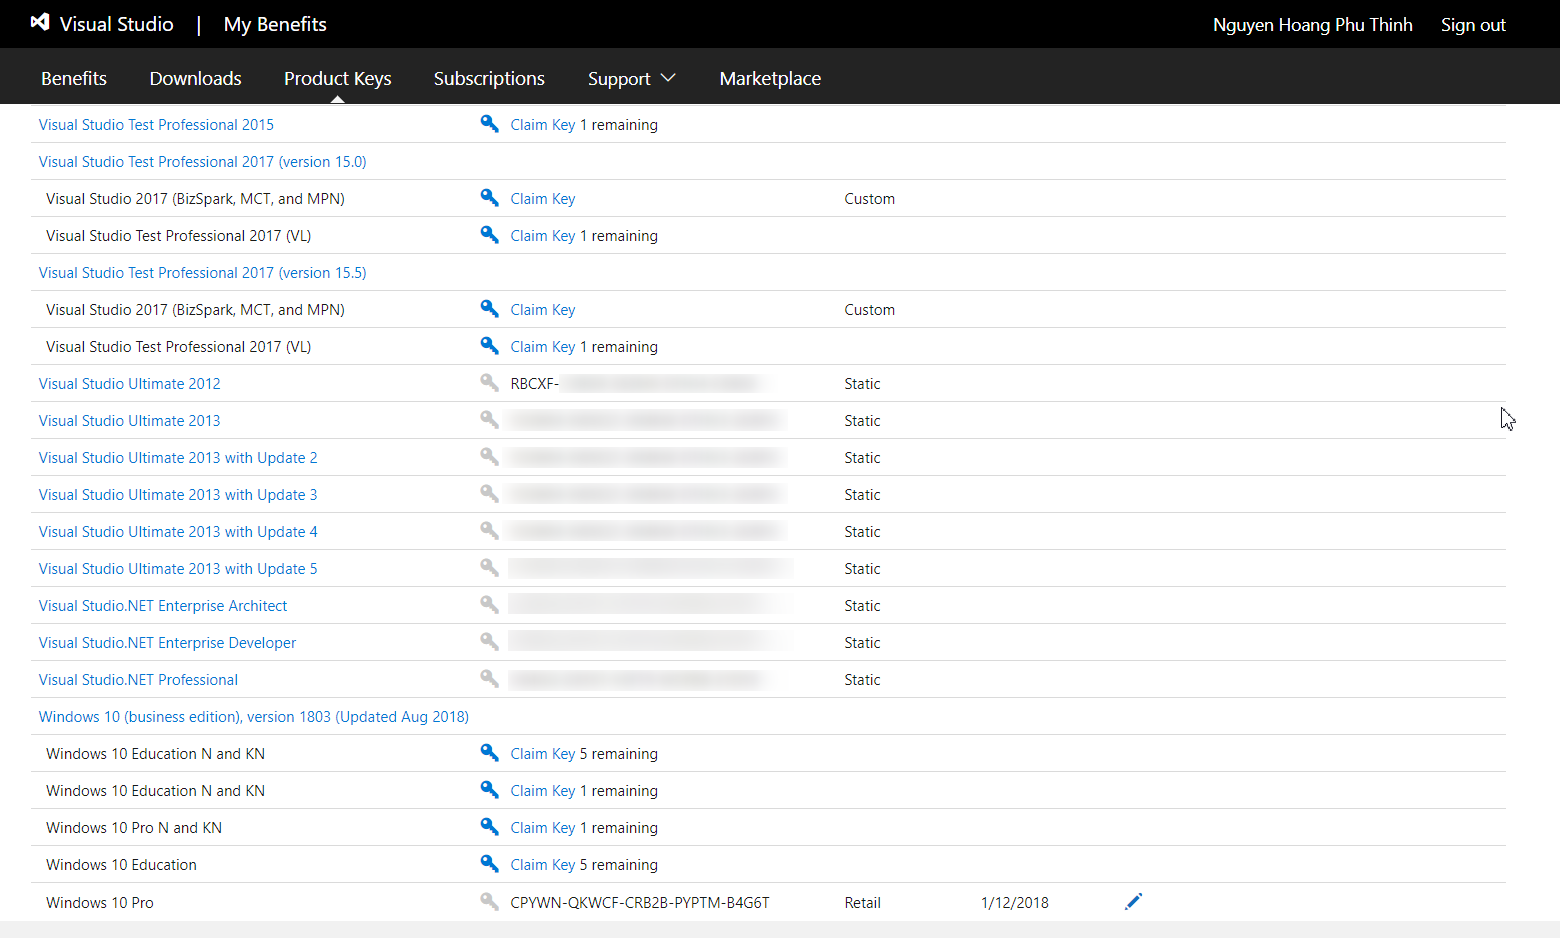Go to the Subscriptions tab
The width and height of the screenshot is (1560, 938).
[489, 78]
